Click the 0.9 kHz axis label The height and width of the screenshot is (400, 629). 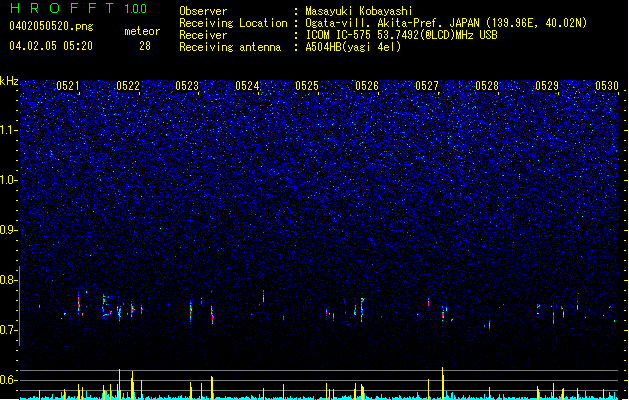coord(9,230)
